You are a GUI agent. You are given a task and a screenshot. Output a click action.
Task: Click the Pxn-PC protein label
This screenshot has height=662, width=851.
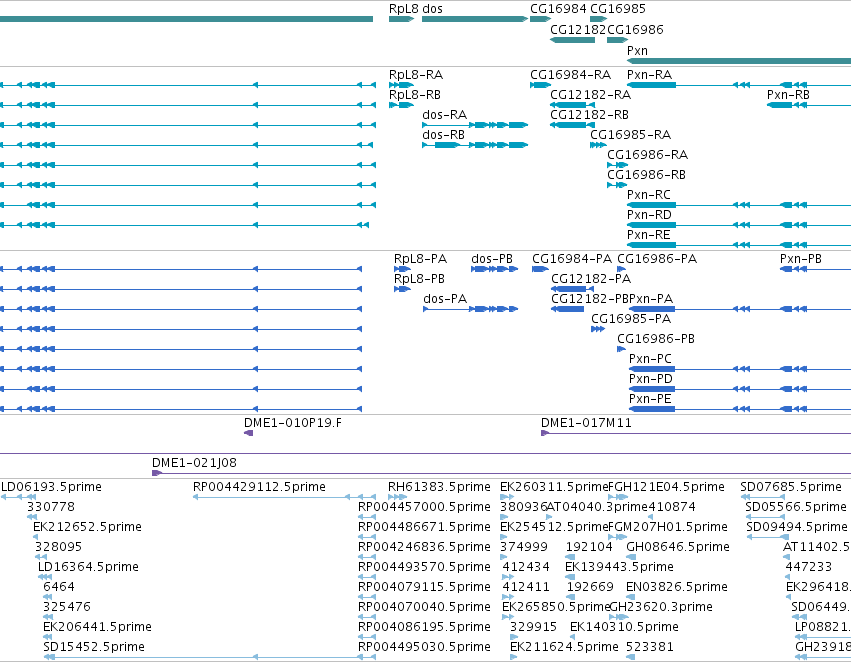coord(650,360)
